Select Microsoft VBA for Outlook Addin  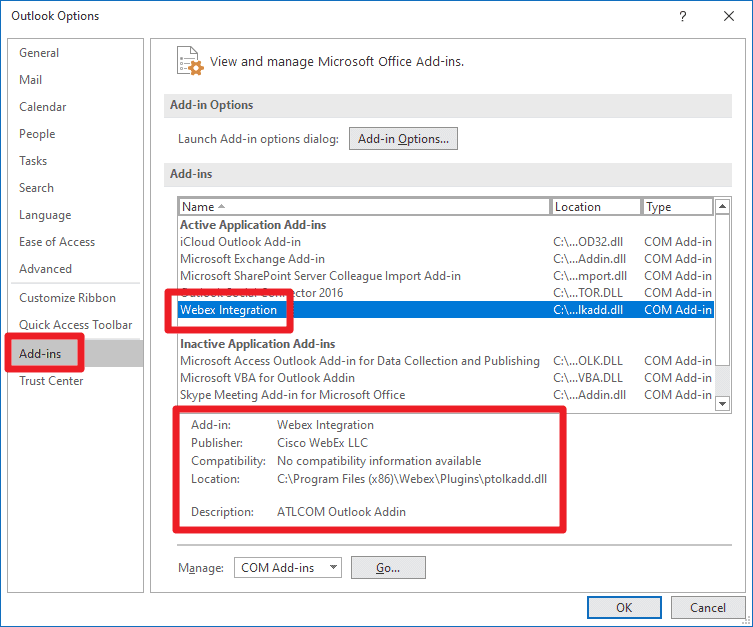(x=446, y=378)
